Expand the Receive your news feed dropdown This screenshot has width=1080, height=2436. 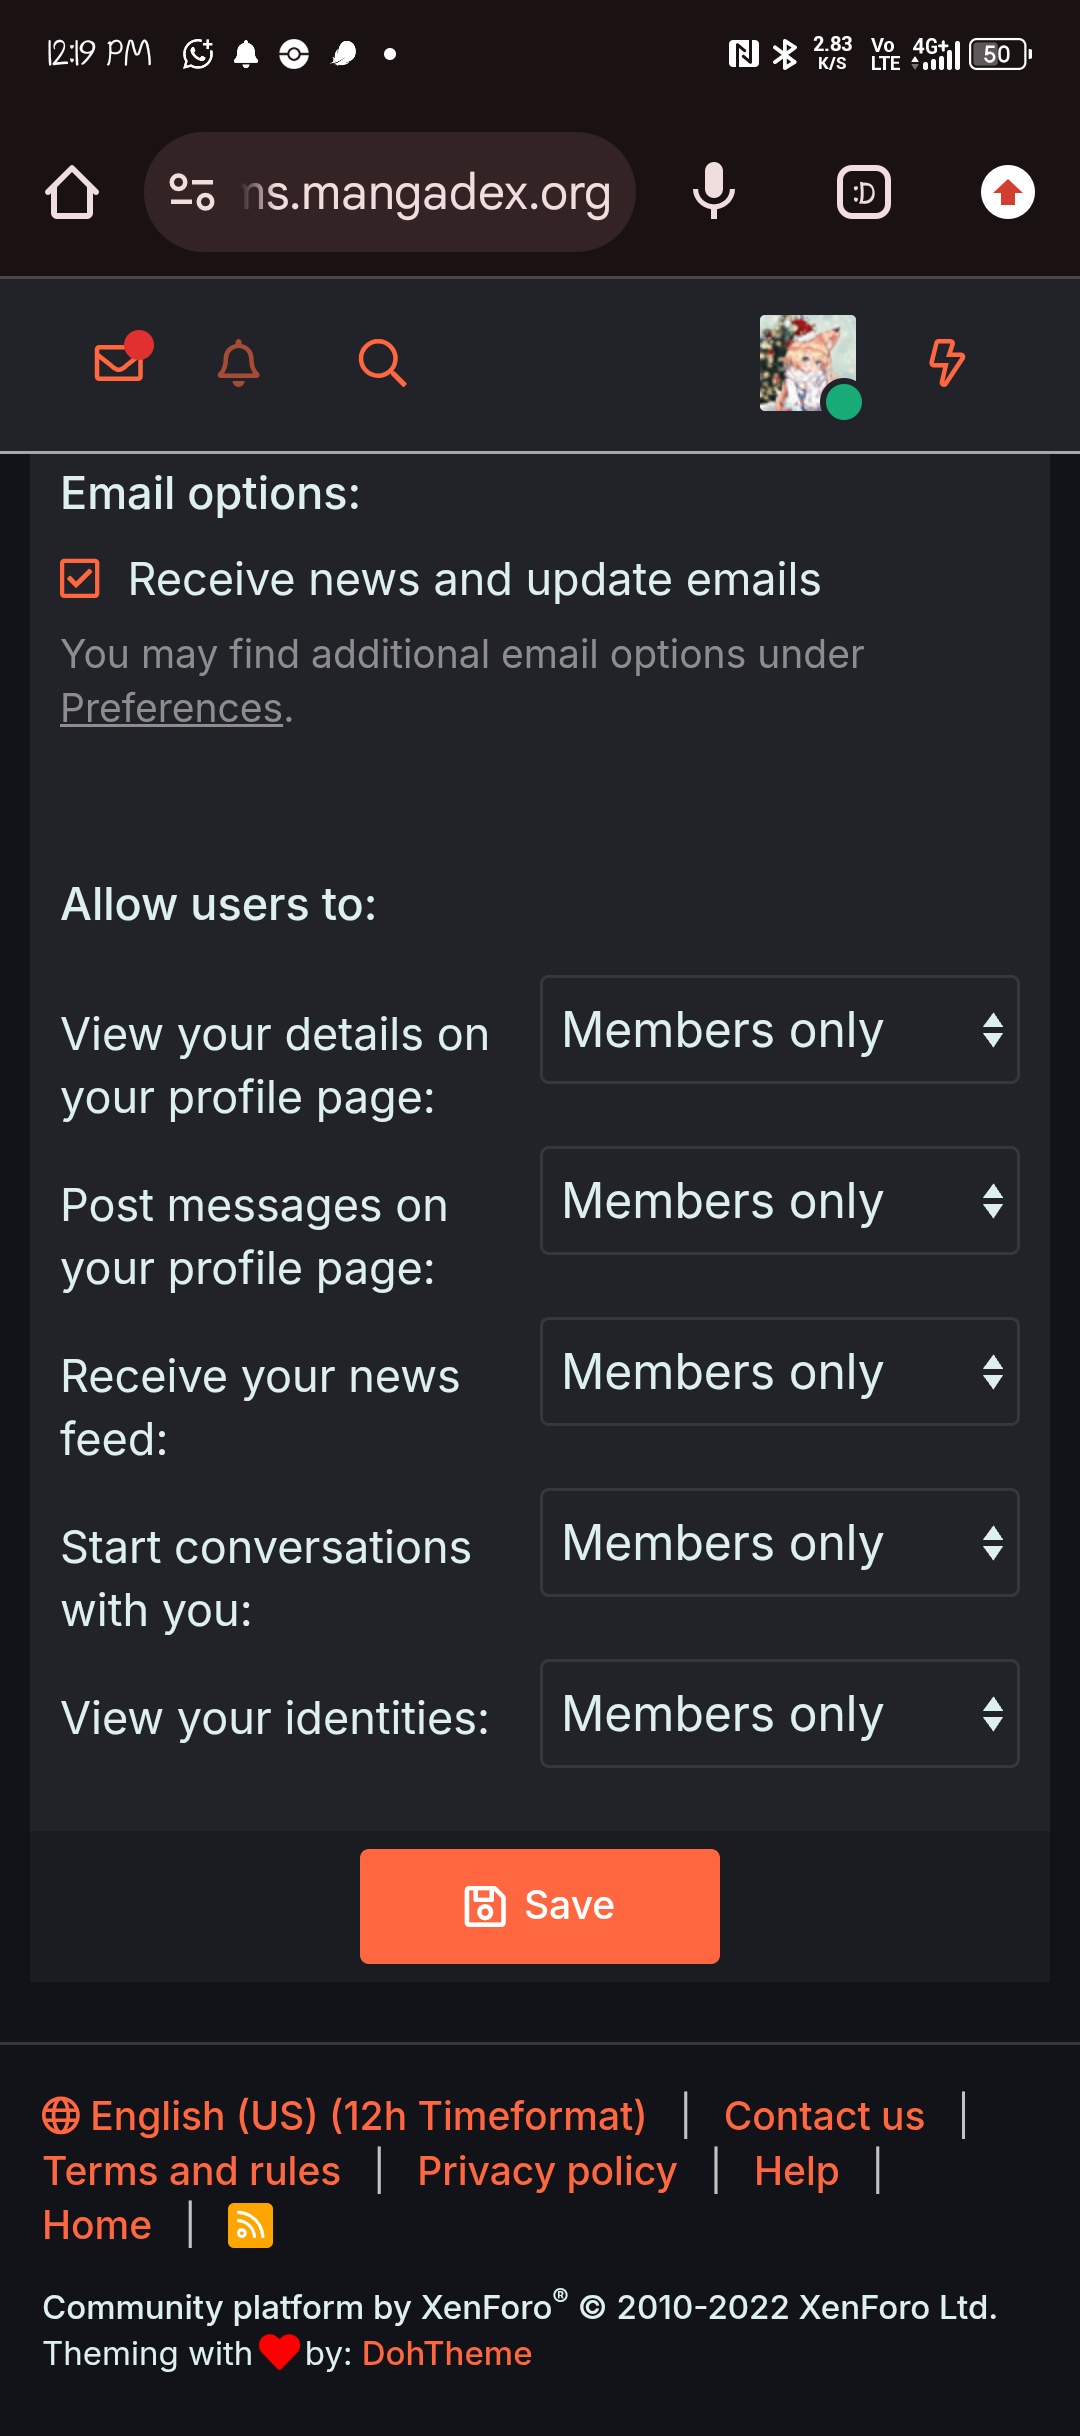point(779,1372)
